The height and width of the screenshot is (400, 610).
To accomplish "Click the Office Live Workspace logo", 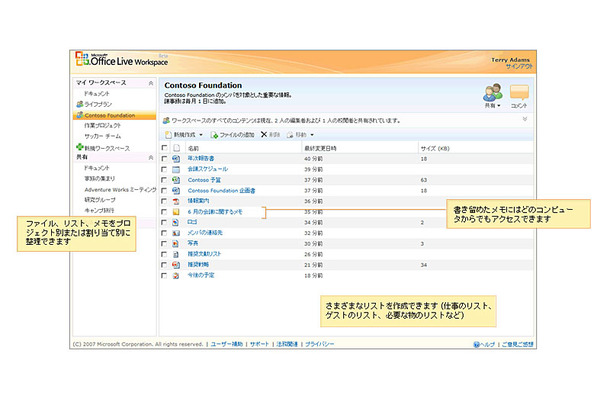I will pyautogui.click(x=121, y=60).
